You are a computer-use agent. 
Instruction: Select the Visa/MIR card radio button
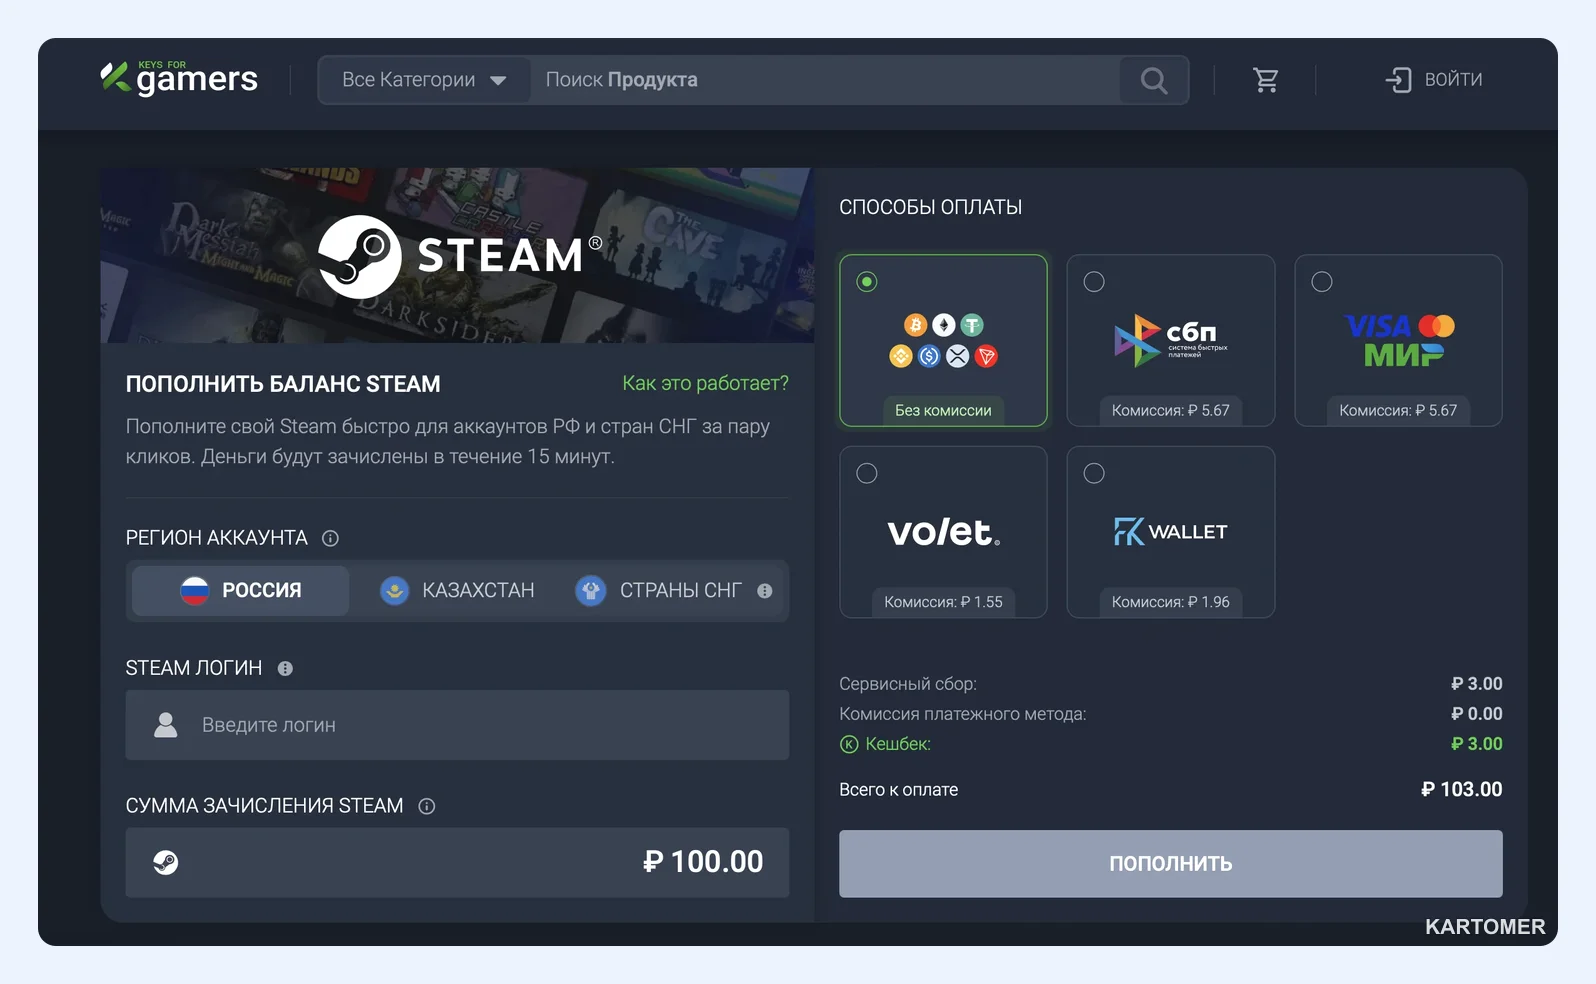pyautogui.click(x=1322, y=282)
